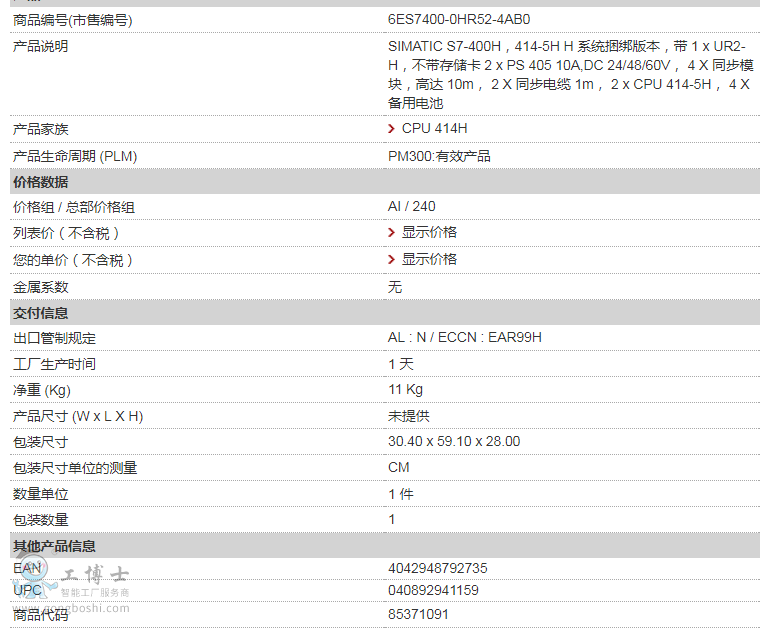Click the blue 测量 link

coord(123,468)
